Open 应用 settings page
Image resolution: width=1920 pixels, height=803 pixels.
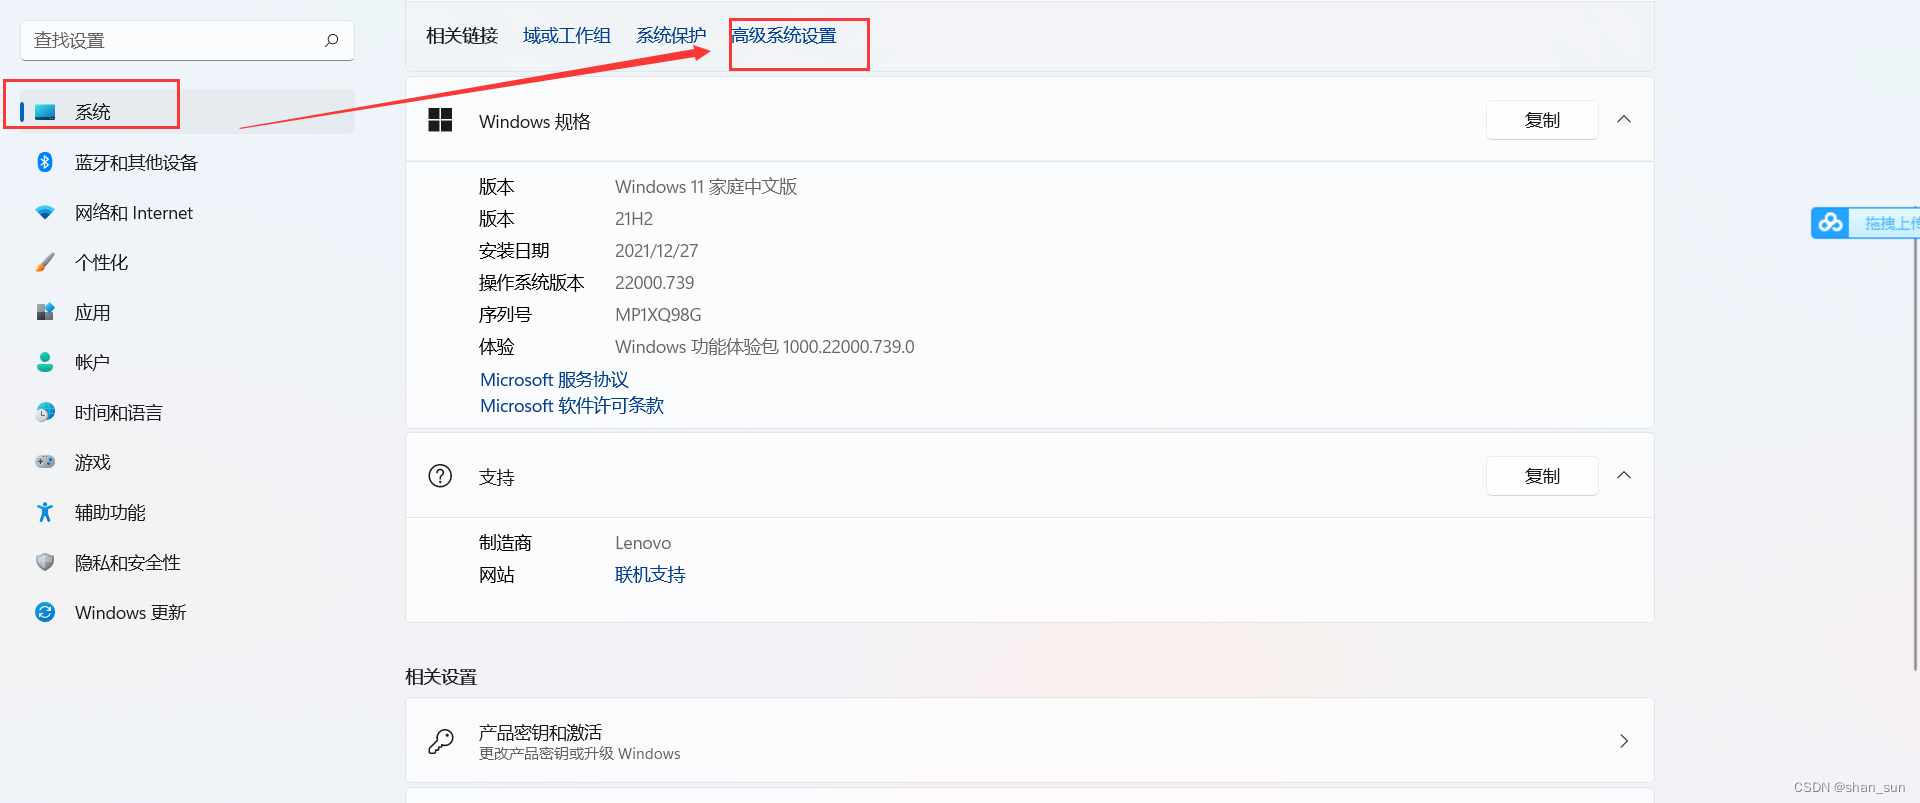click(x=188, y=312)
